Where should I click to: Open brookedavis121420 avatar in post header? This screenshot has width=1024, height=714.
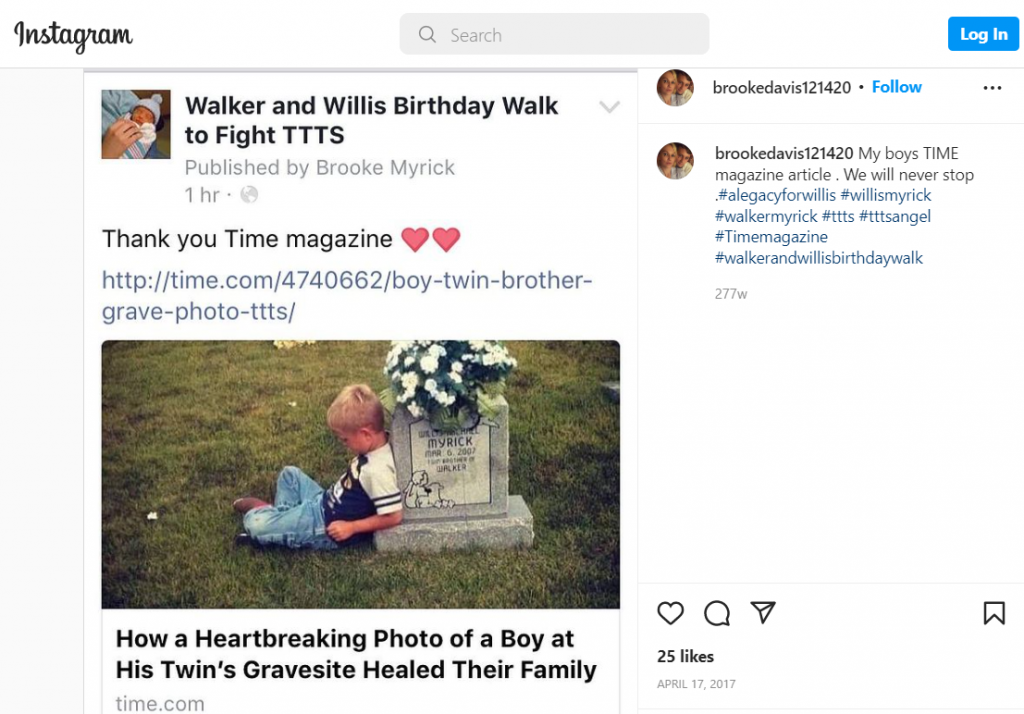click(x=675, y=88)
